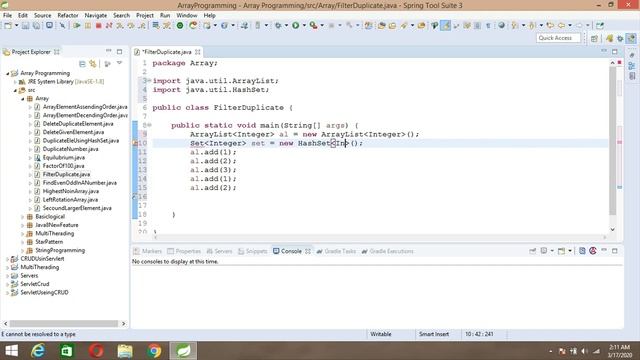Click the green Run button in toolbar

[x=295, y=25]
